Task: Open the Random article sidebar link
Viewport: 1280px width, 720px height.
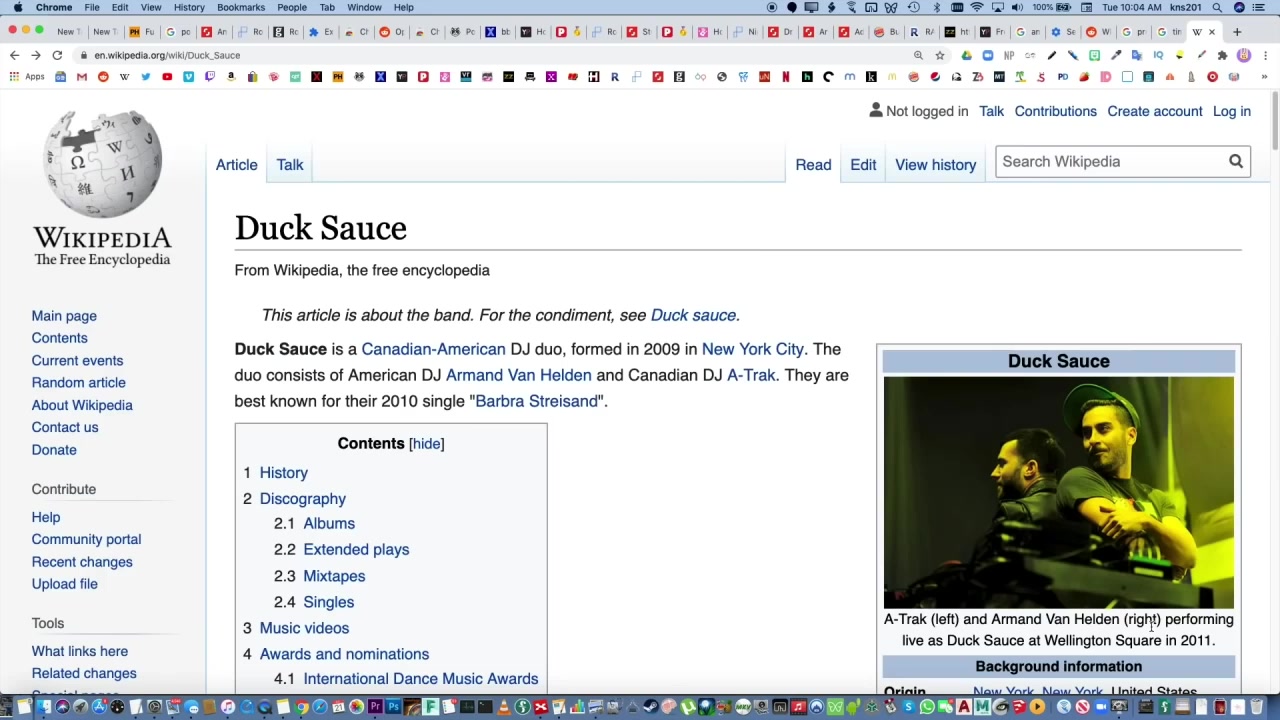Action: coord(79,382)
